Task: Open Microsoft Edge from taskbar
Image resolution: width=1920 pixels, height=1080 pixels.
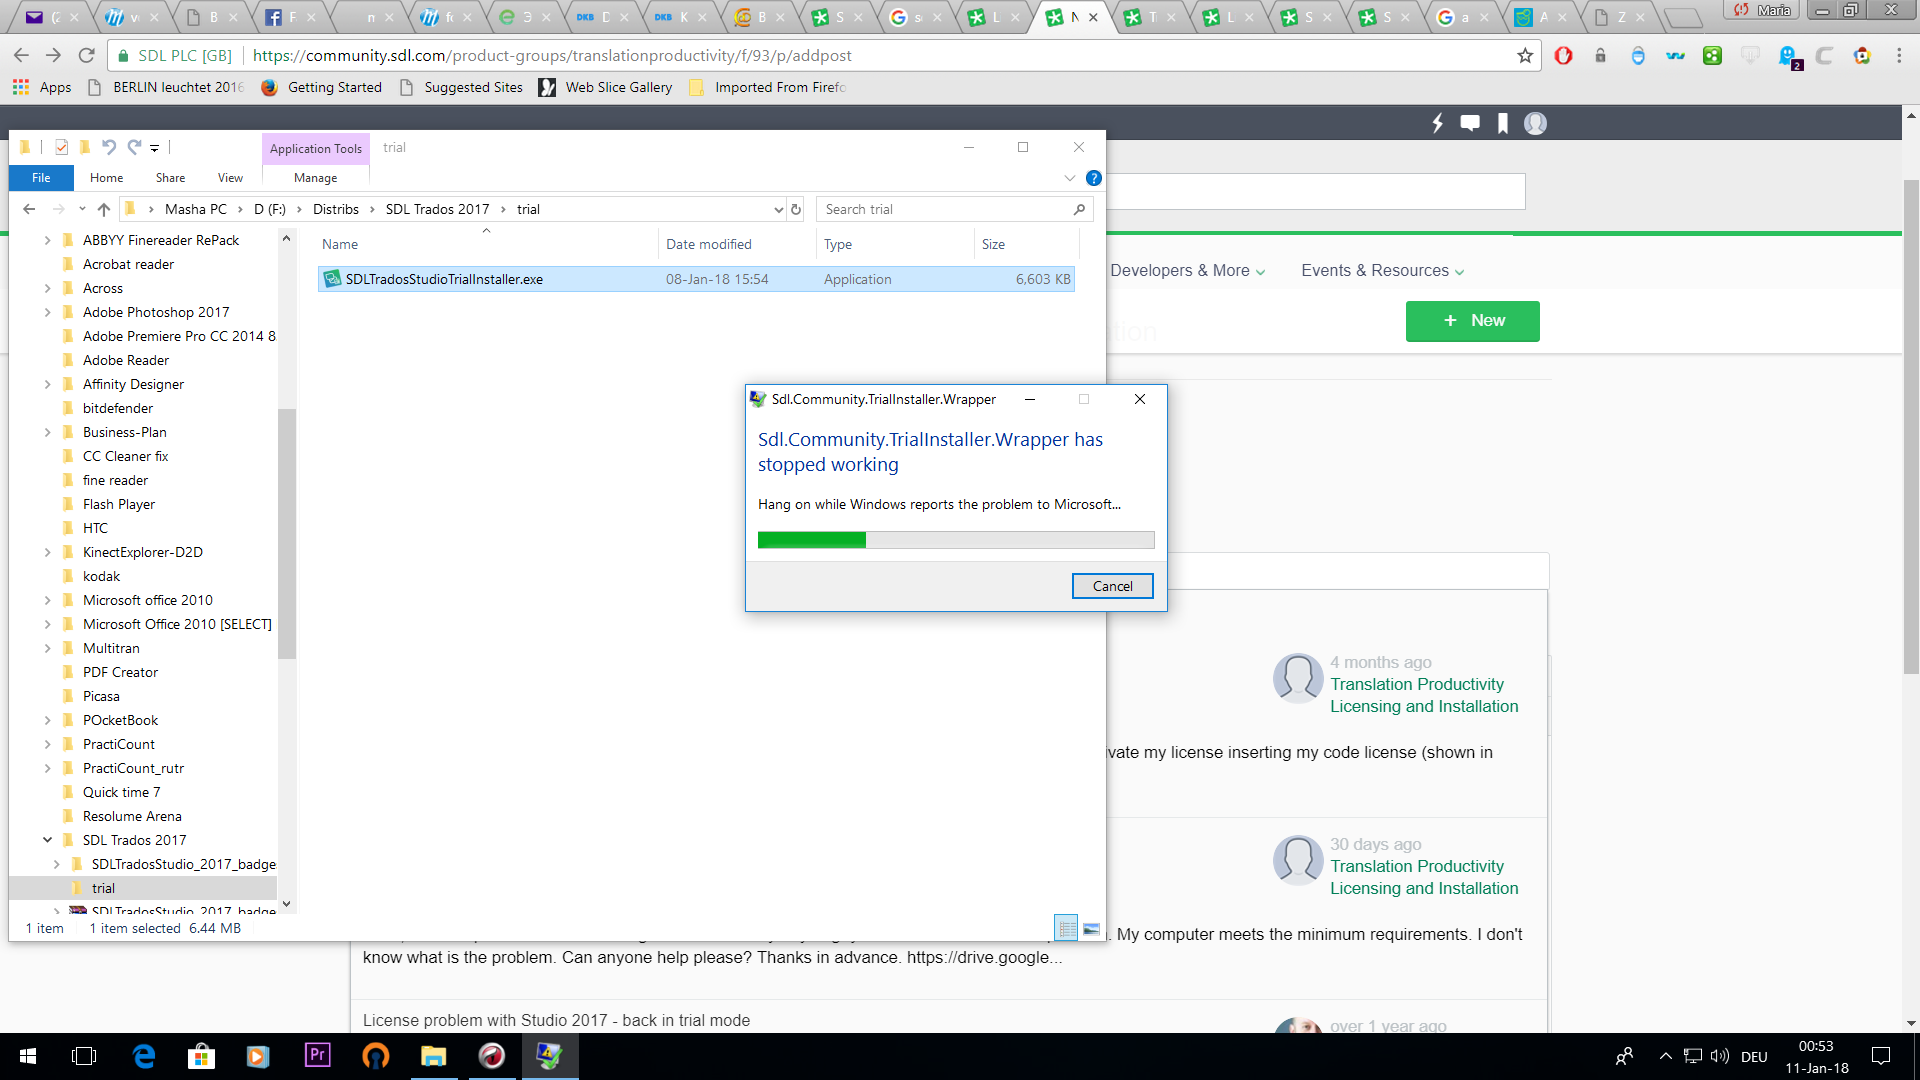Action: click(144, 1056)
